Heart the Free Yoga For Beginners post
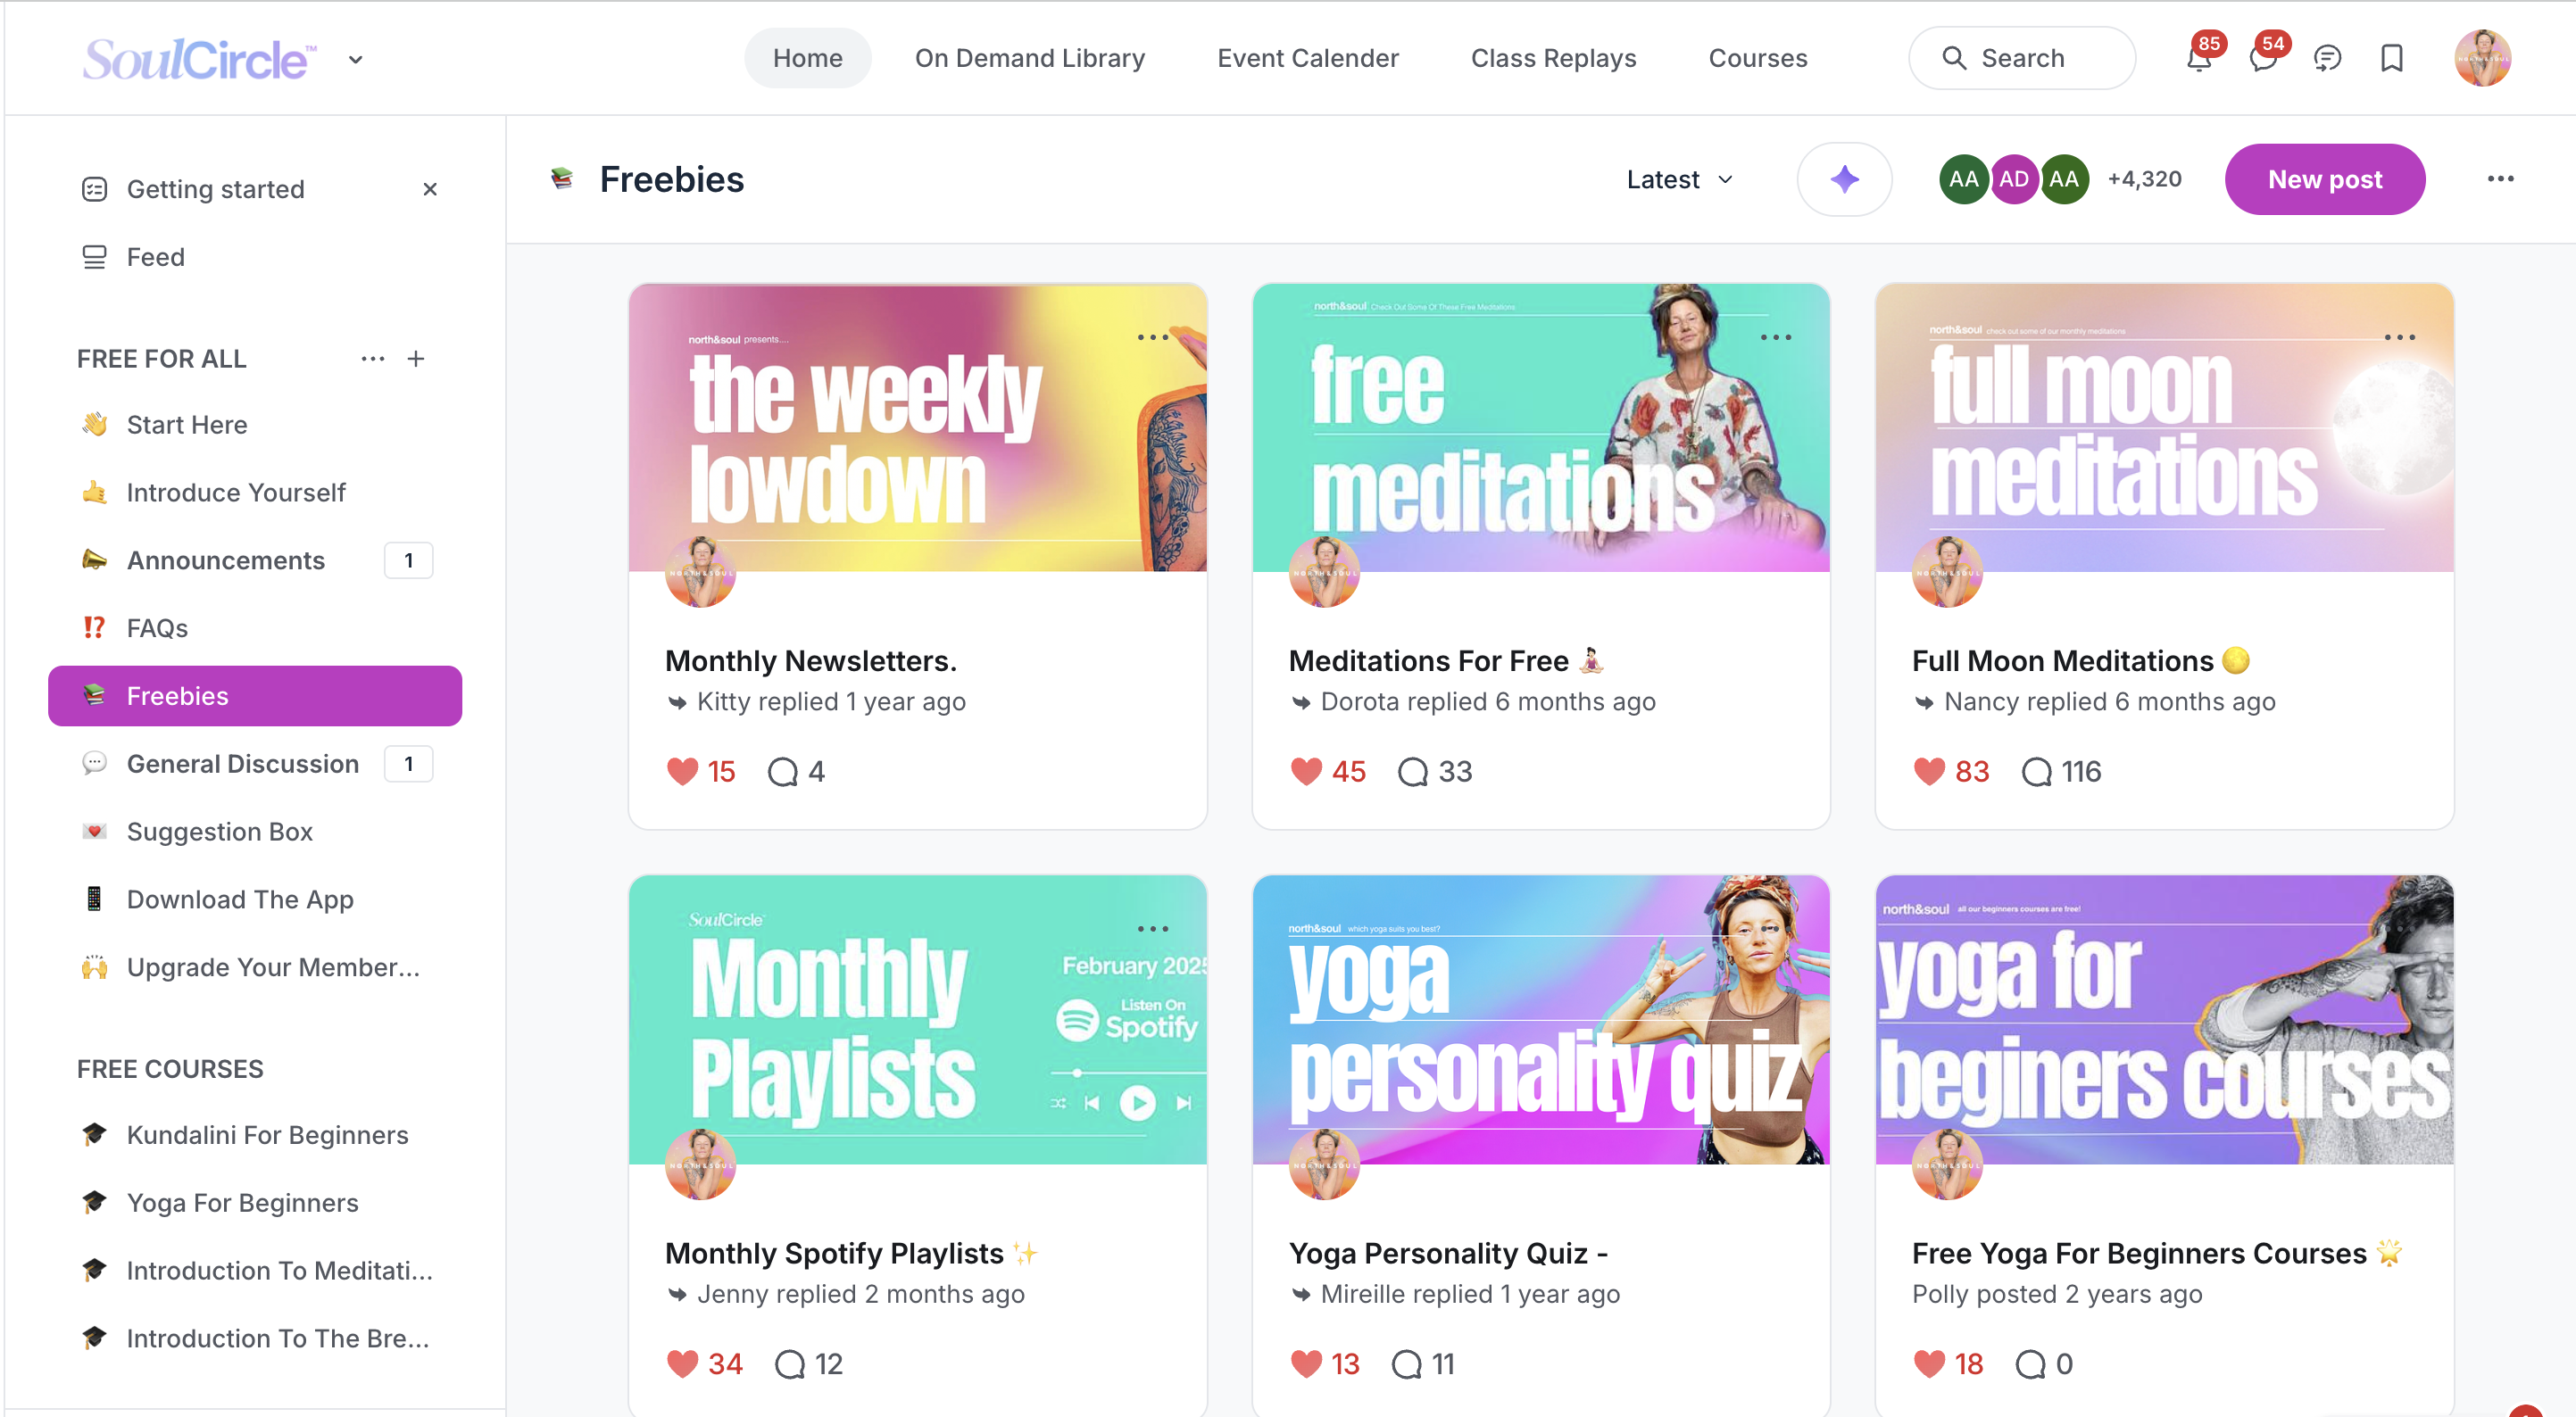Image resolution: width=2576 pixels, height=1417 pixels. click(x=1929, y=1362)
